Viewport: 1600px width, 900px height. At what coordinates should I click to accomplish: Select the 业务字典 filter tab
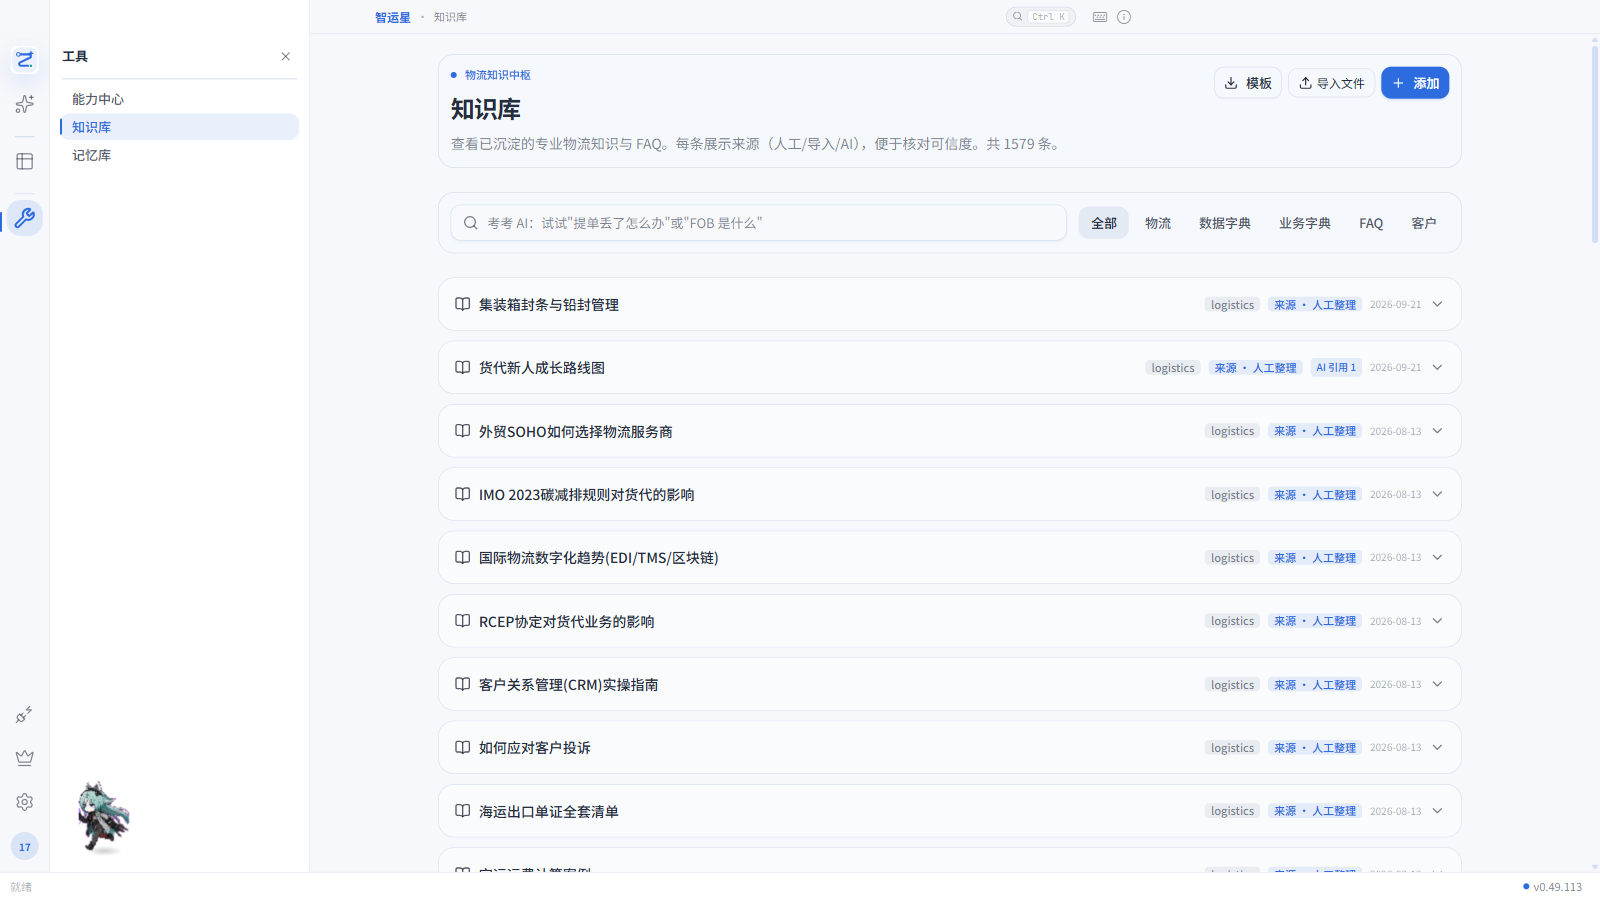pyautogui.click(x=1305, y=223)
